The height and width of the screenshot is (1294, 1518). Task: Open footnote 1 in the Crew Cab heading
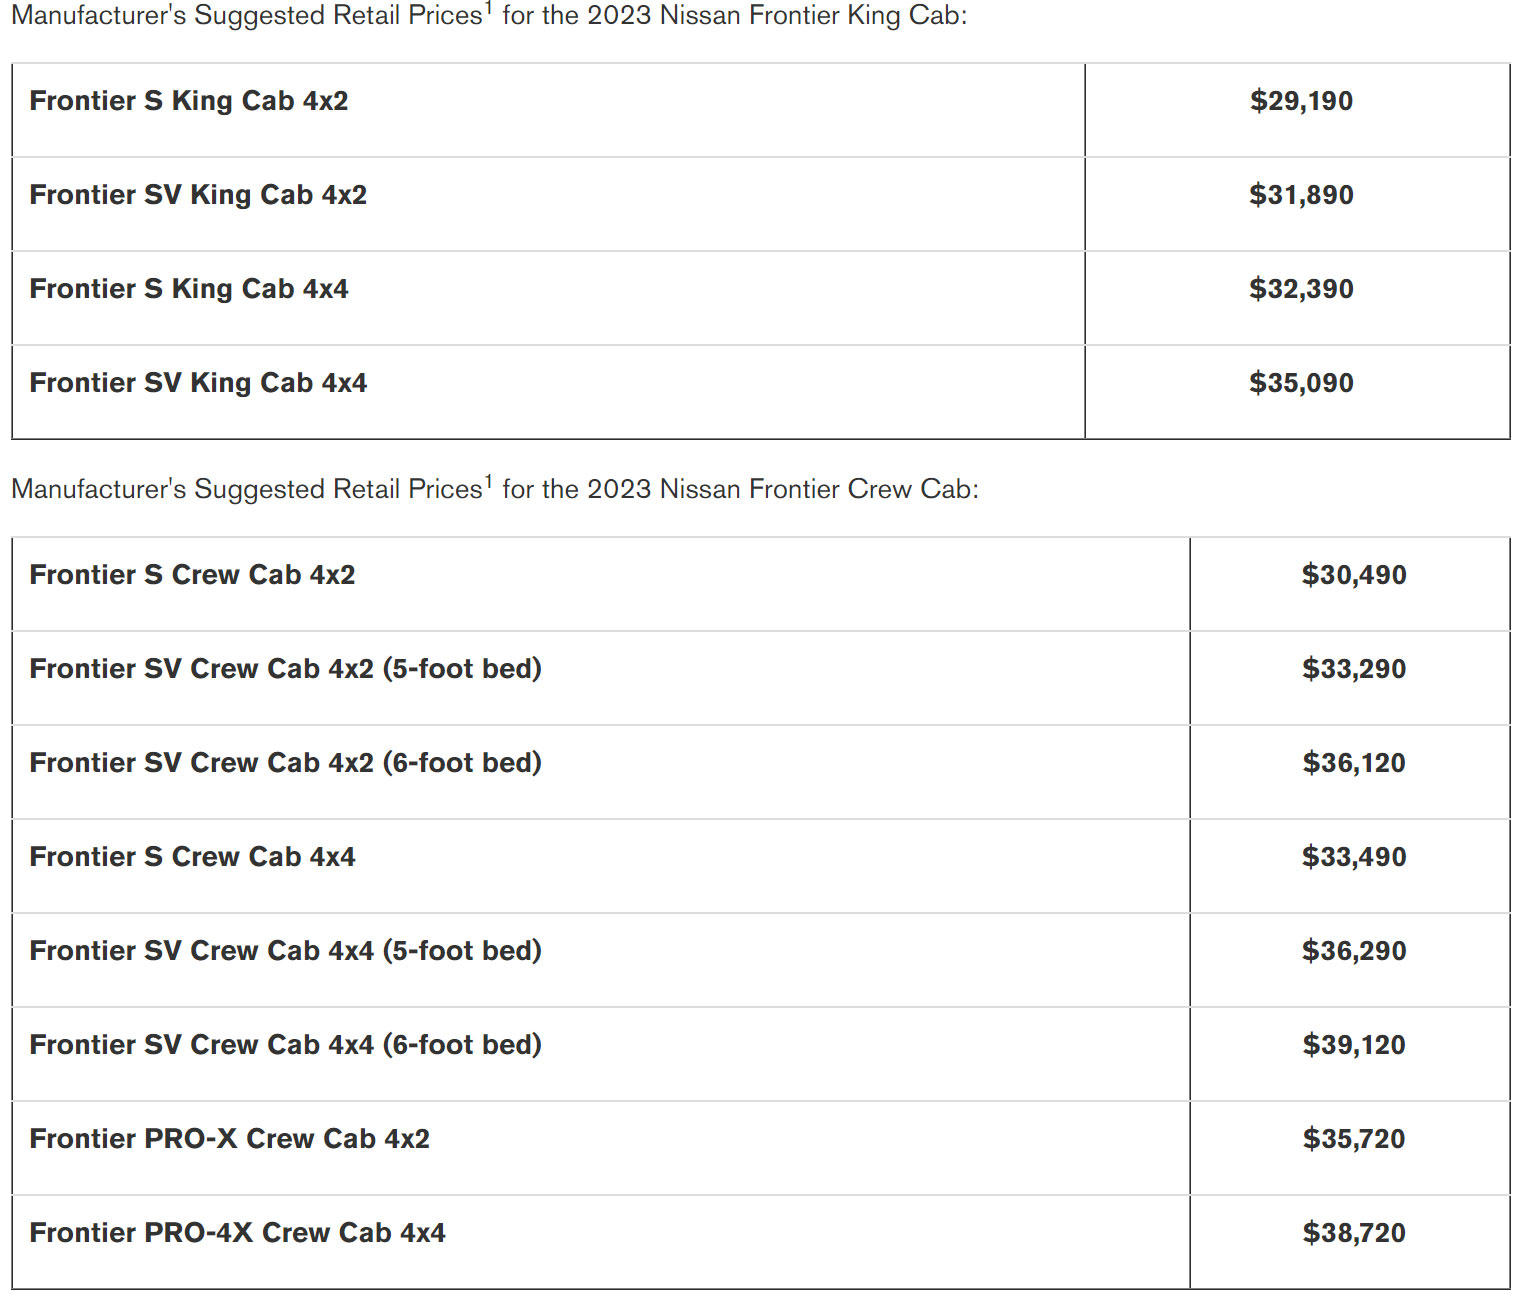point(489,482)
